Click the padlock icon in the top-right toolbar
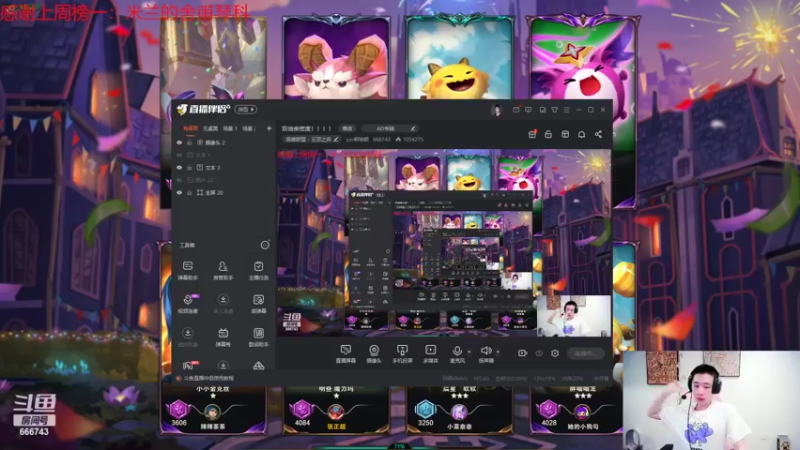 point(548,134)
